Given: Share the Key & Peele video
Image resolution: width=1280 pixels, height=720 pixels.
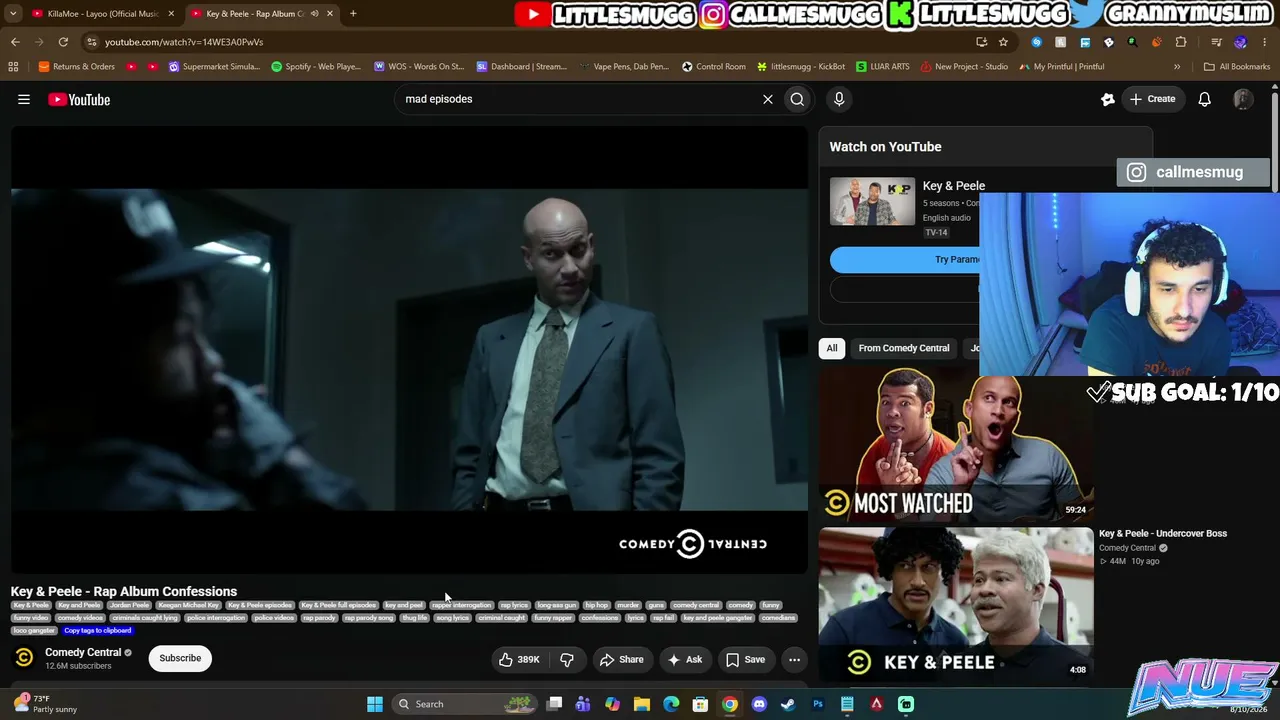Looking at the screenshot, I should click(x=621, y=659).
